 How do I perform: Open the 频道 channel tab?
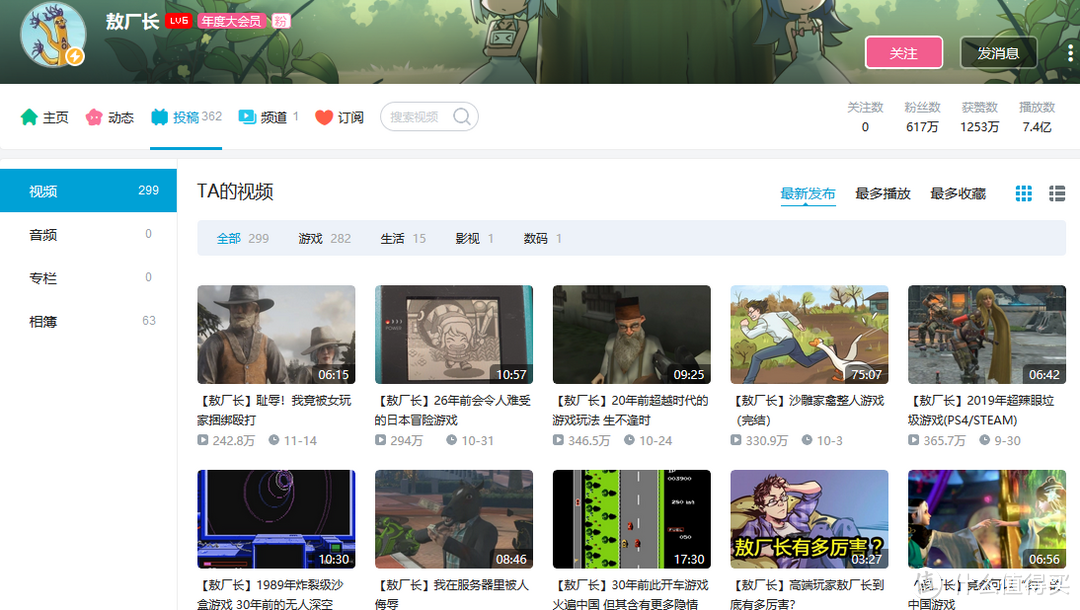(x=268, y=117)
